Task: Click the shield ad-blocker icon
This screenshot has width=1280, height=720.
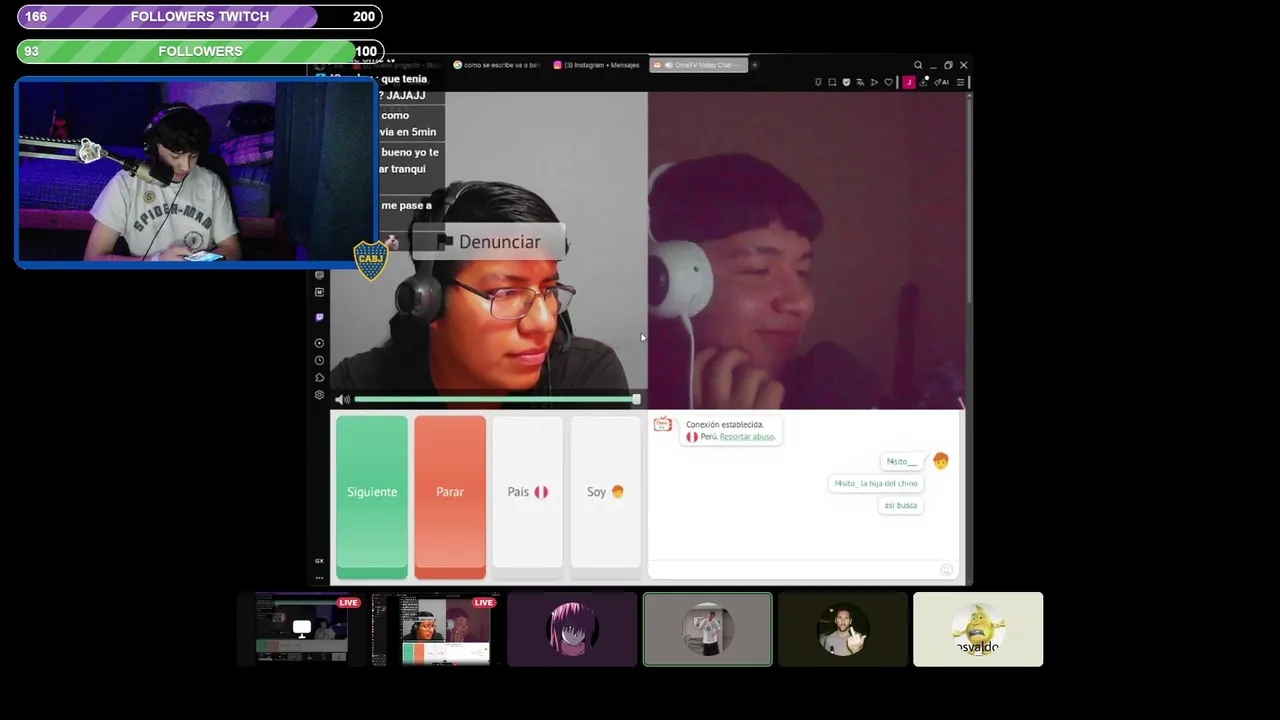Action: coord(846,82)
